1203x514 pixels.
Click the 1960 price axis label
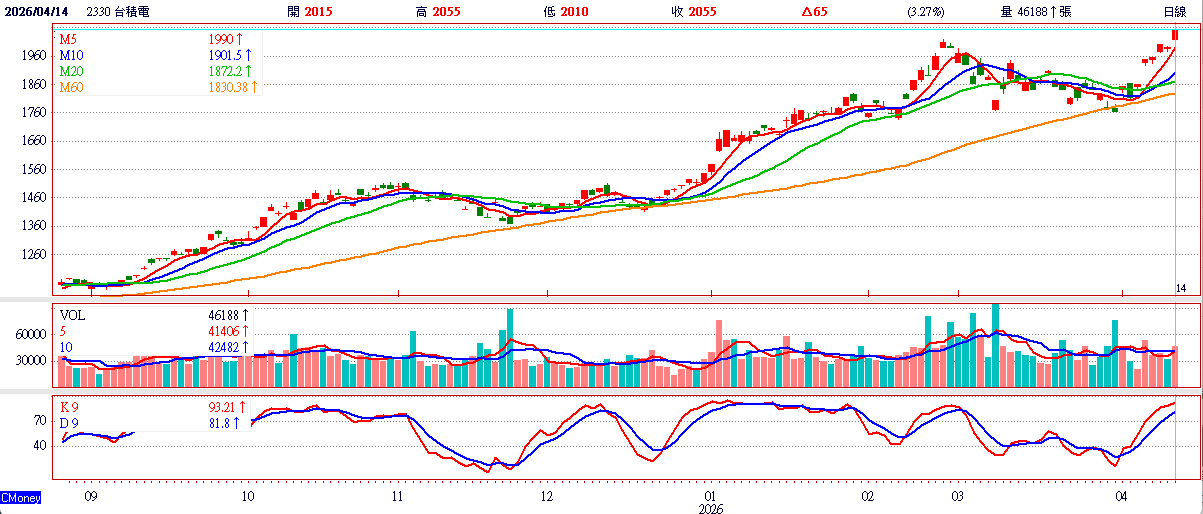[x=34, y=57]
